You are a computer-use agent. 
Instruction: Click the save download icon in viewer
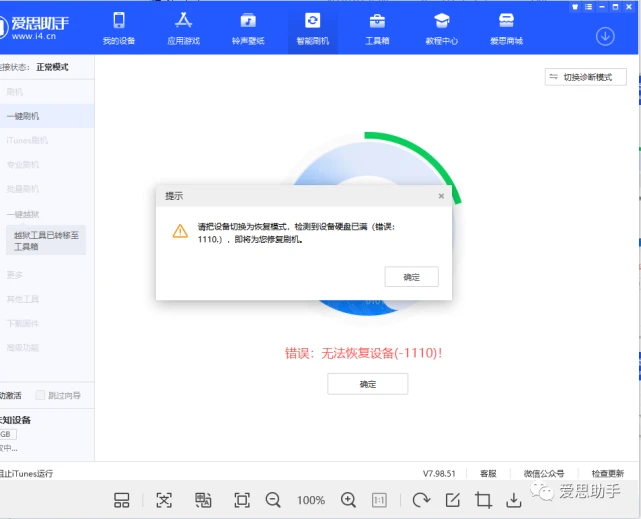513,500
